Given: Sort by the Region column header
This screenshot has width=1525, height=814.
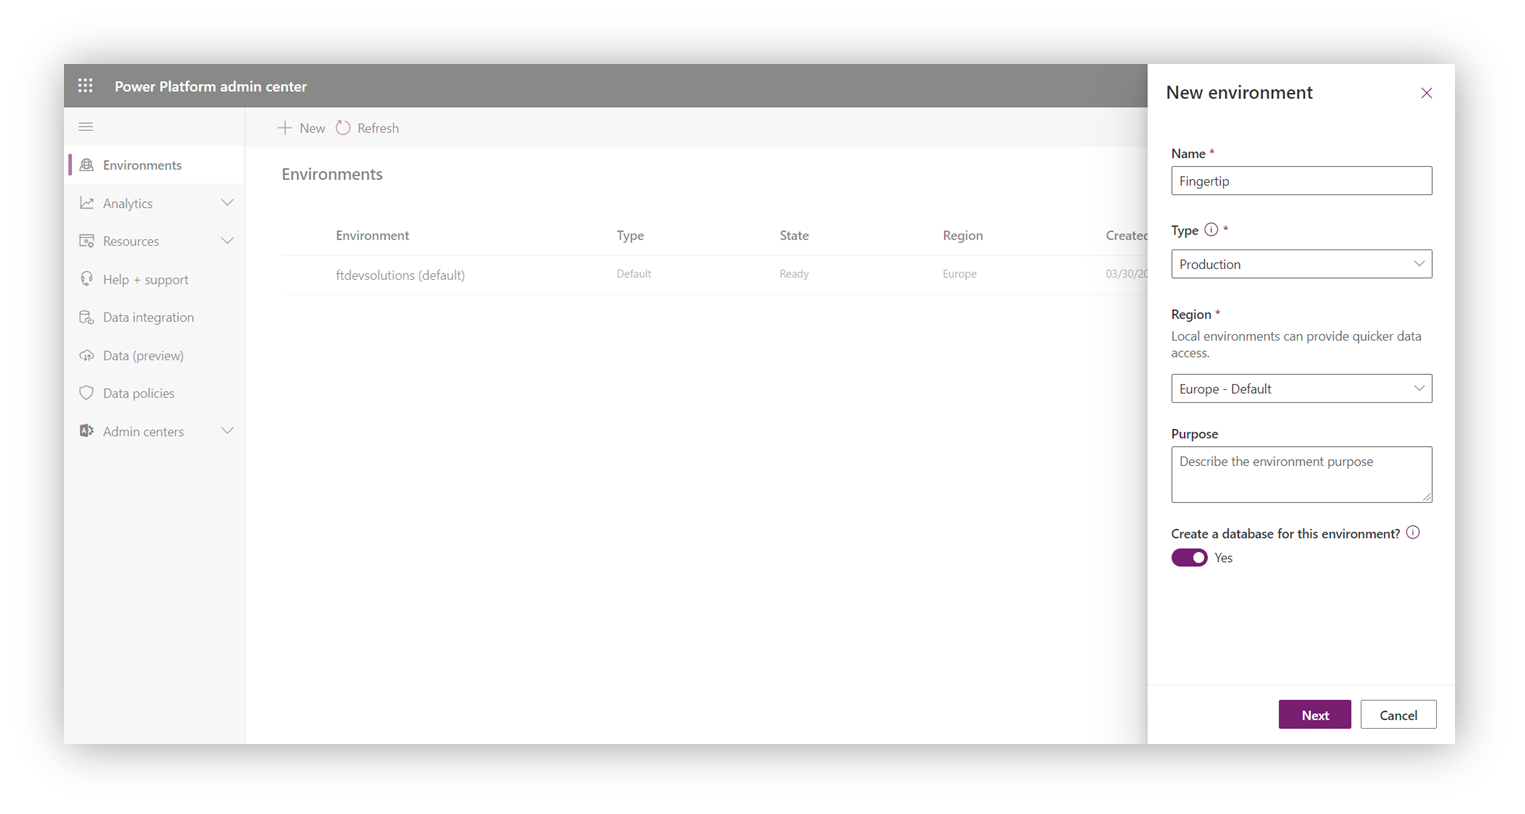Looking at the screenshot, I should (x=963, y=236).
